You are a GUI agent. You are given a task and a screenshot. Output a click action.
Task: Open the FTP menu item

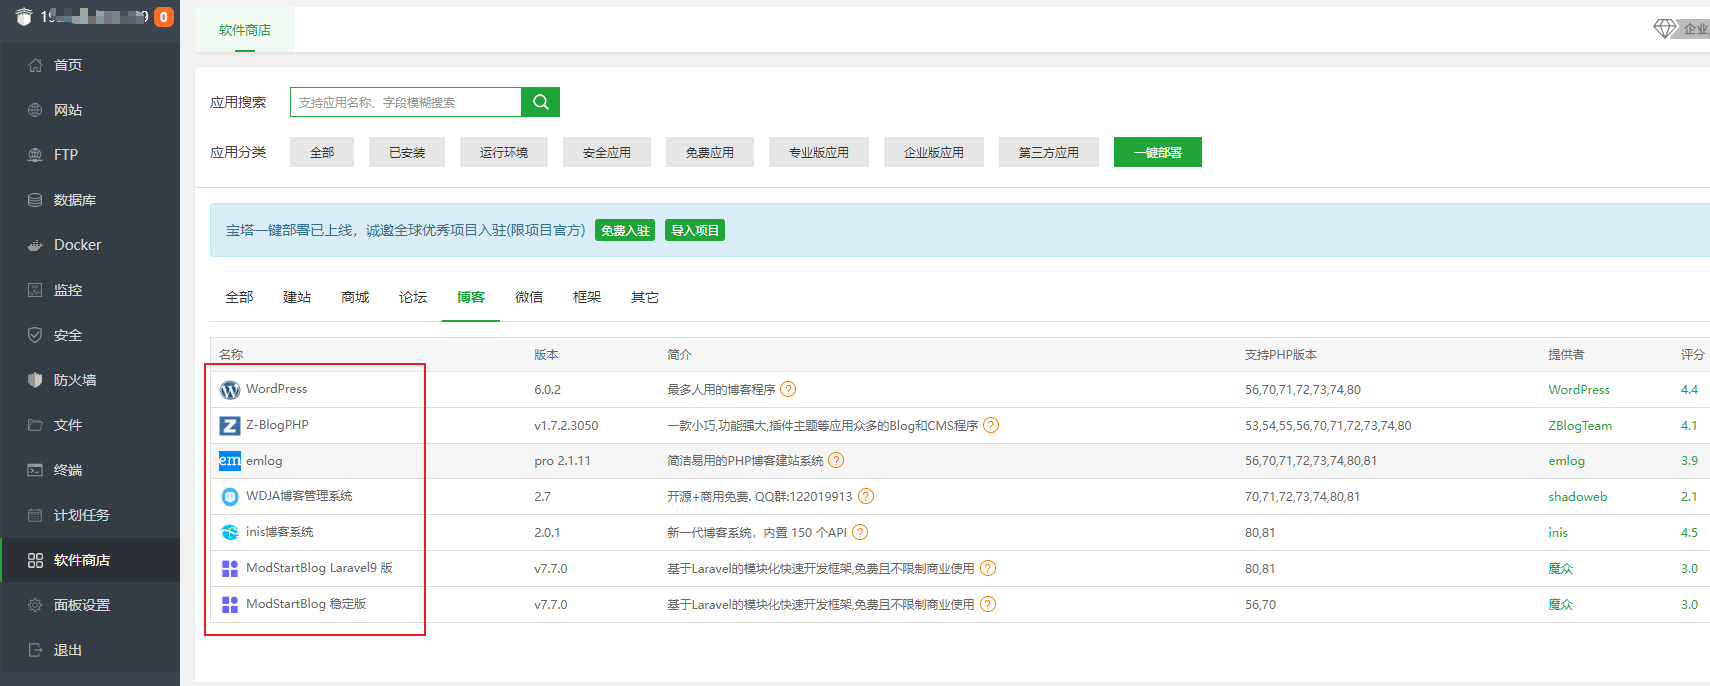(90, 155)
